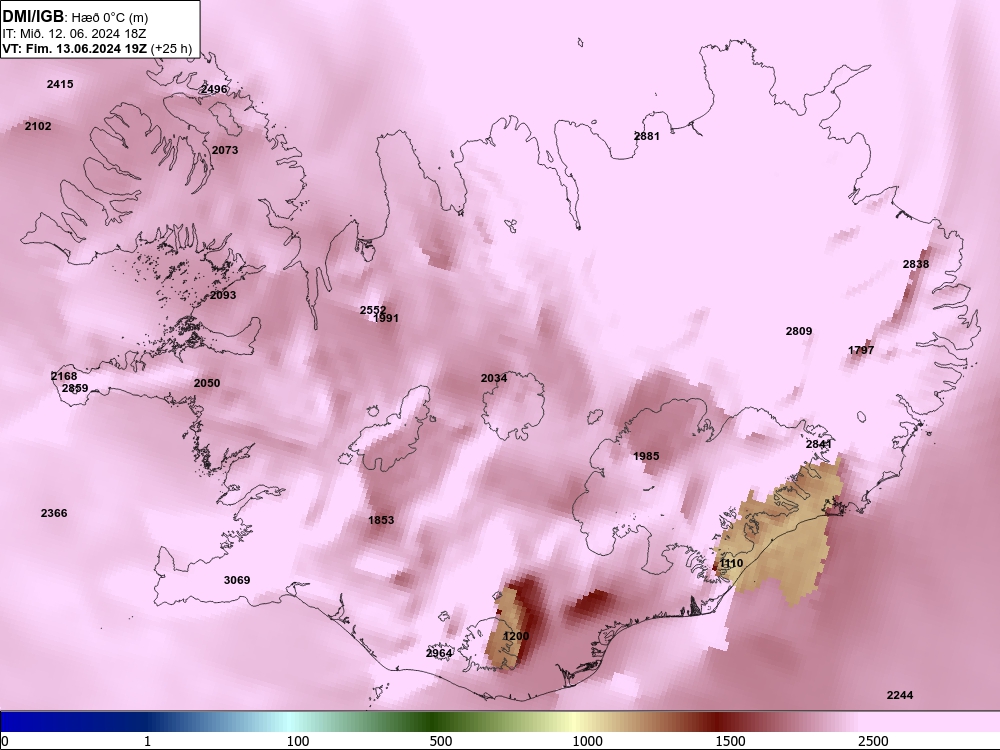
Task: Click the 2093 value label
Action: pos(223,295)
